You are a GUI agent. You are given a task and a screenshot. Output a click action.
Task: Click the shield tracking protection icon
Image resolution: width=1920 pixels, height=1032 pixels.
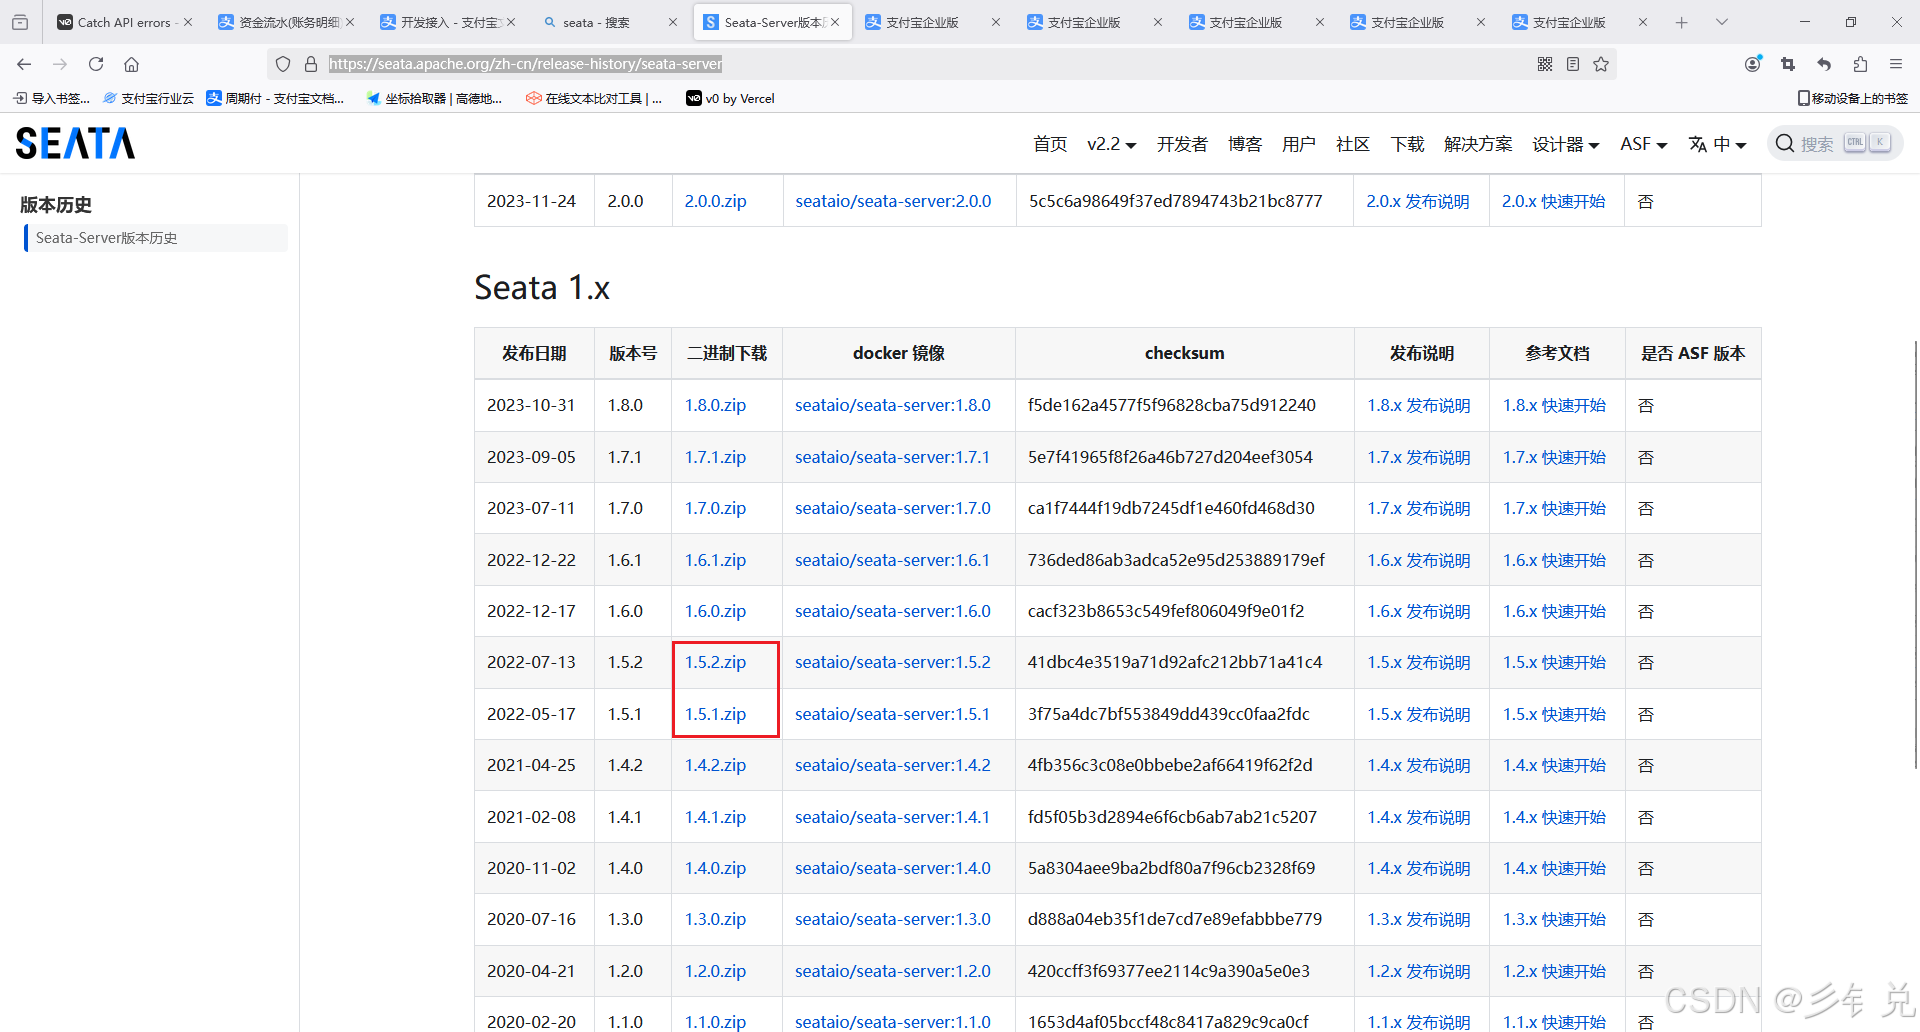283,64
